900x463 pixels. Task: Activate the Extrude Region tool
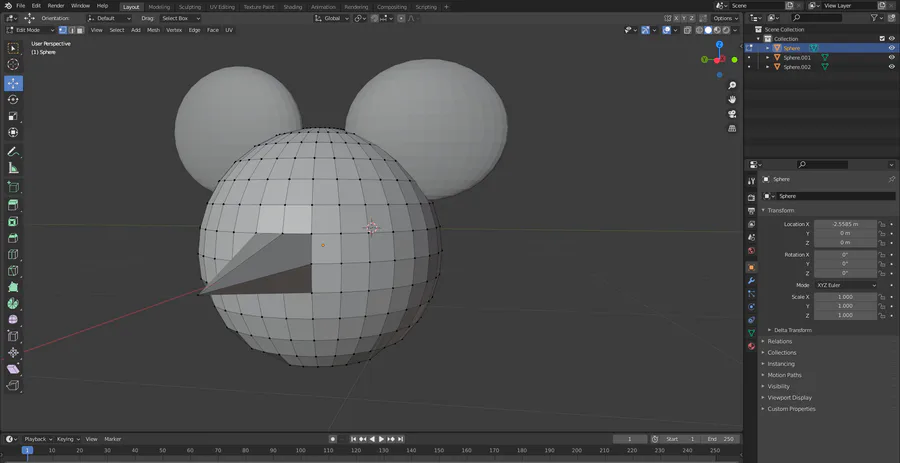(x=13, y=205)
